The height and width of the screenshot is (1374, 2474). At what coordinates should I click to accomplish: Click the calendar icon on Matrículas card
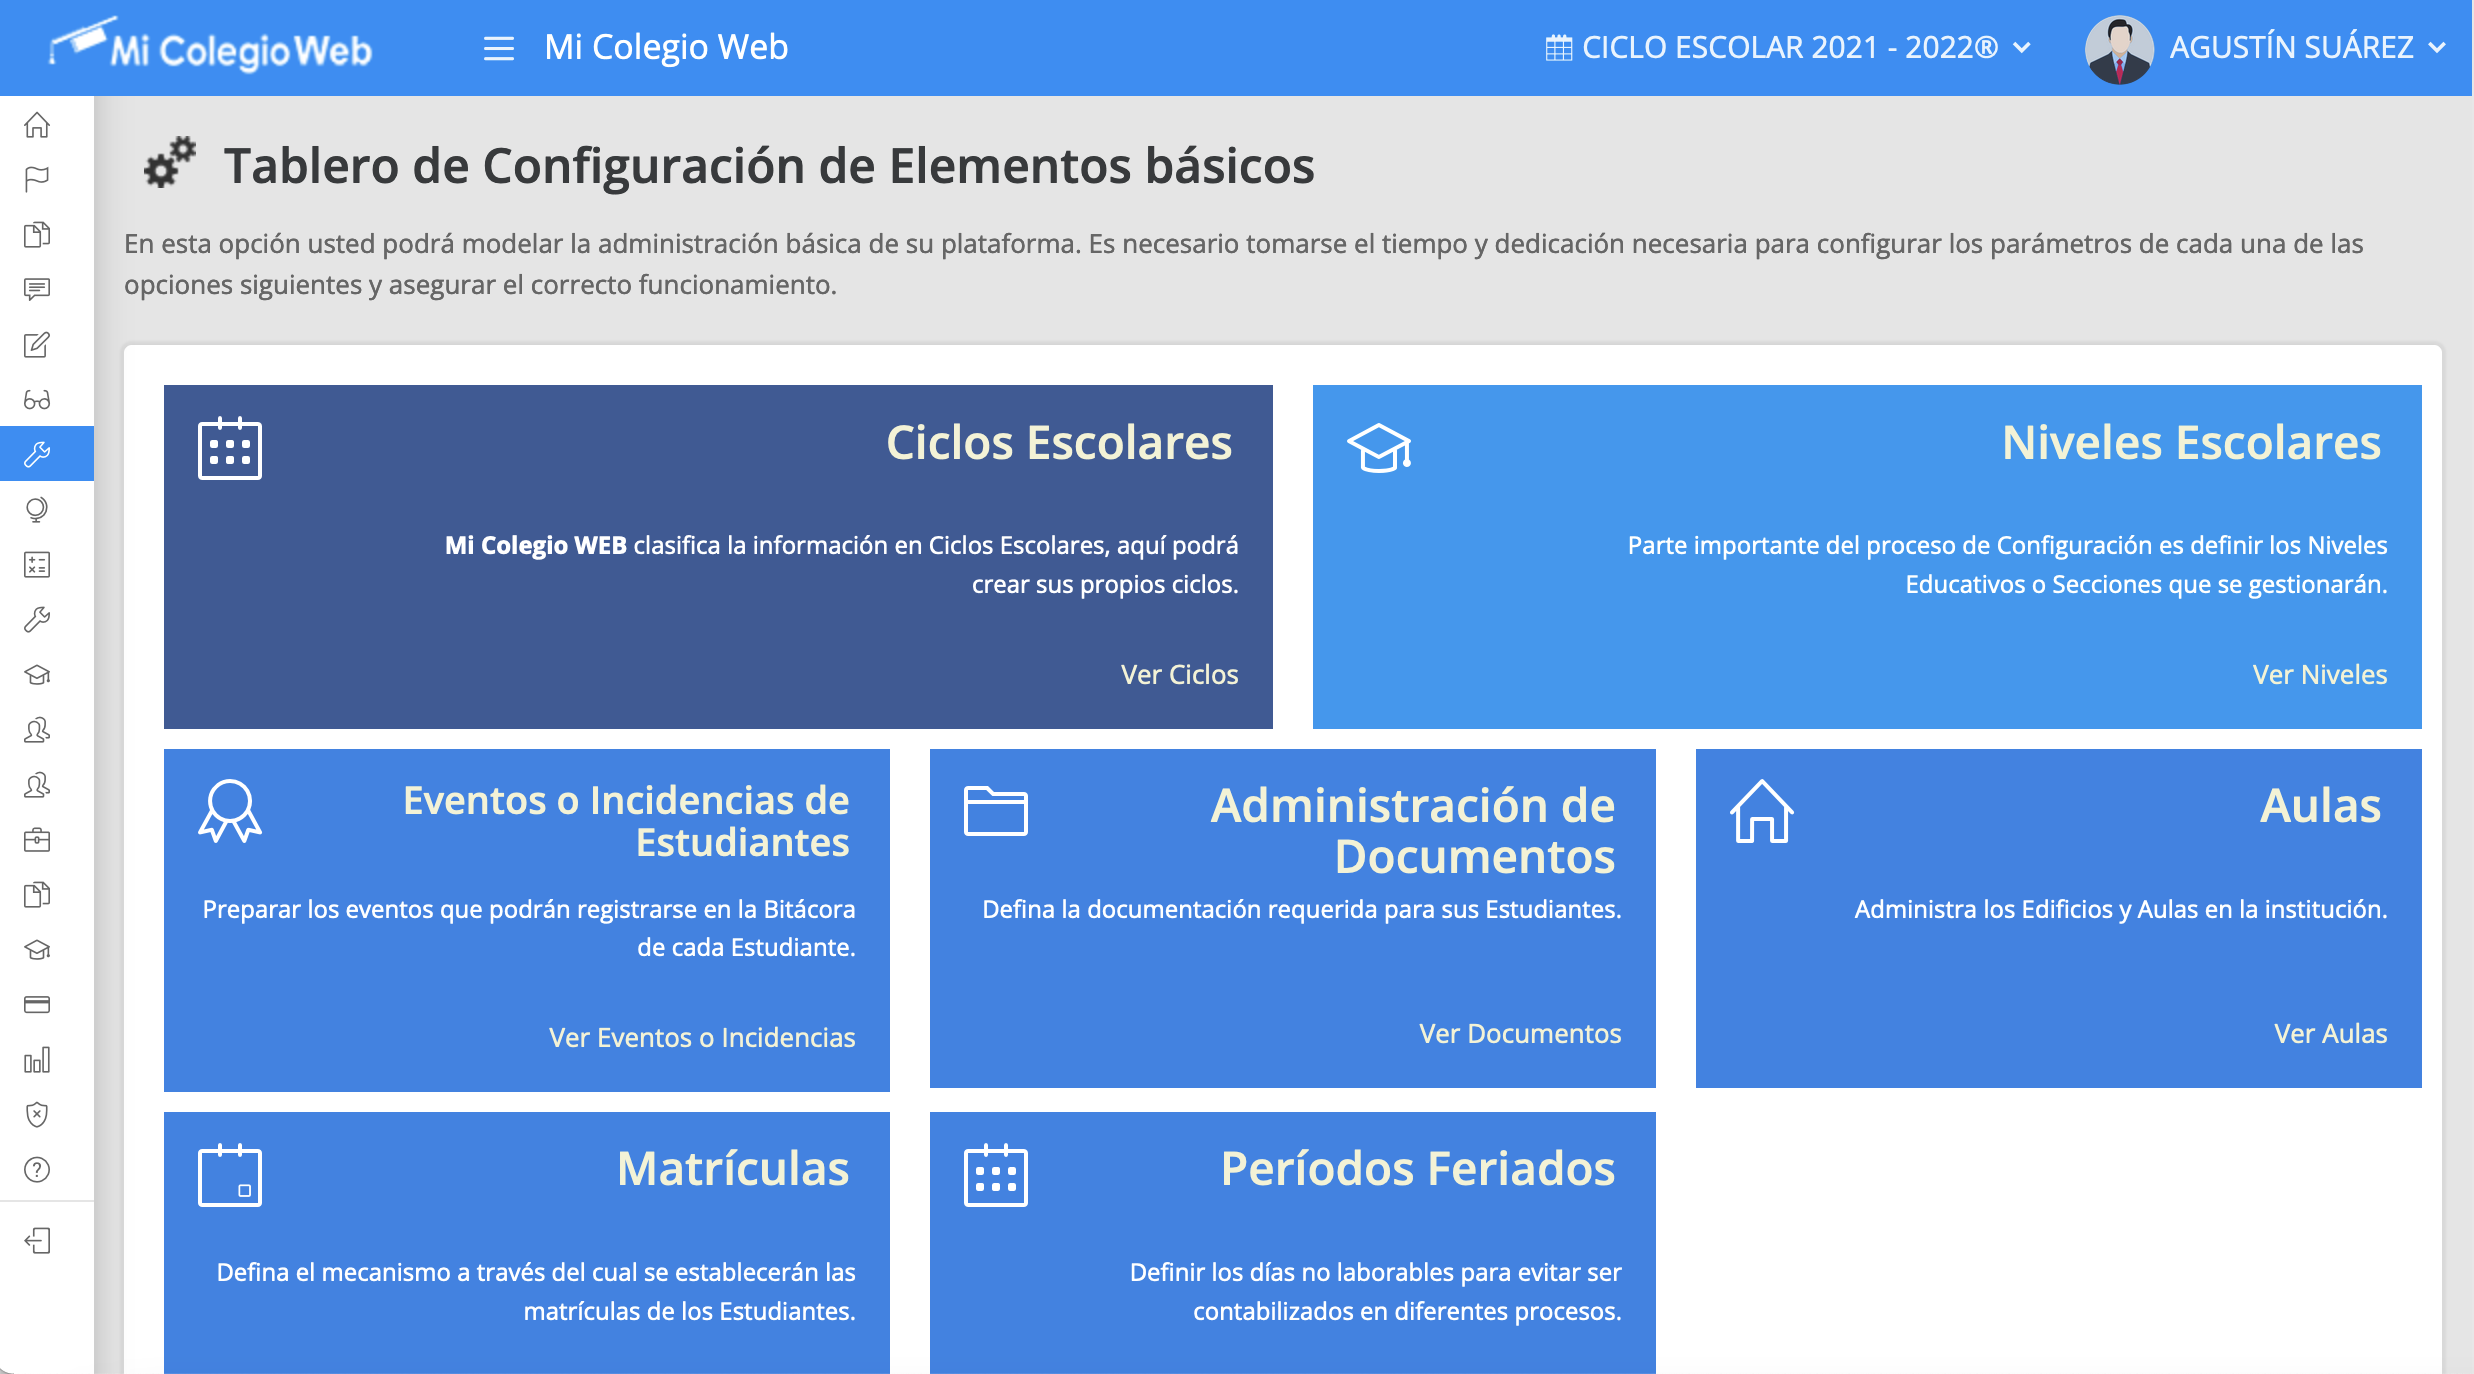pyautogui.click(x=229, y=1175)
